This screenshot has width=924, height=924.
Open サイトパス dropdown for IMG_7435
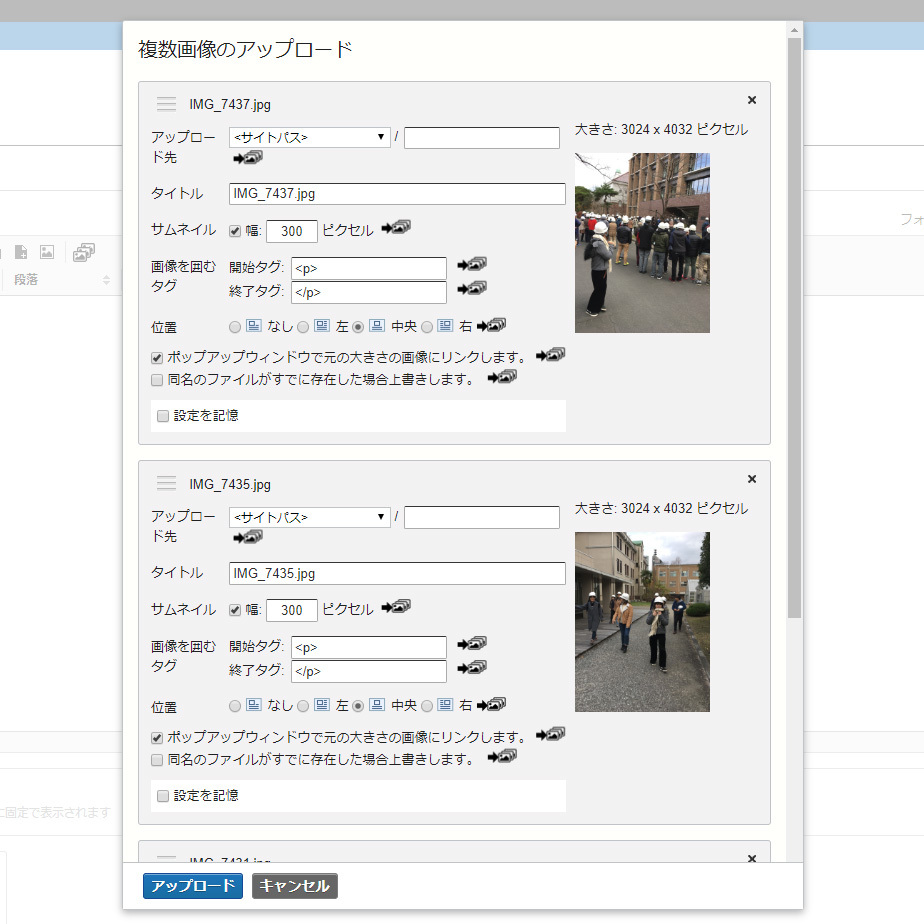click(x=309, y=517)
